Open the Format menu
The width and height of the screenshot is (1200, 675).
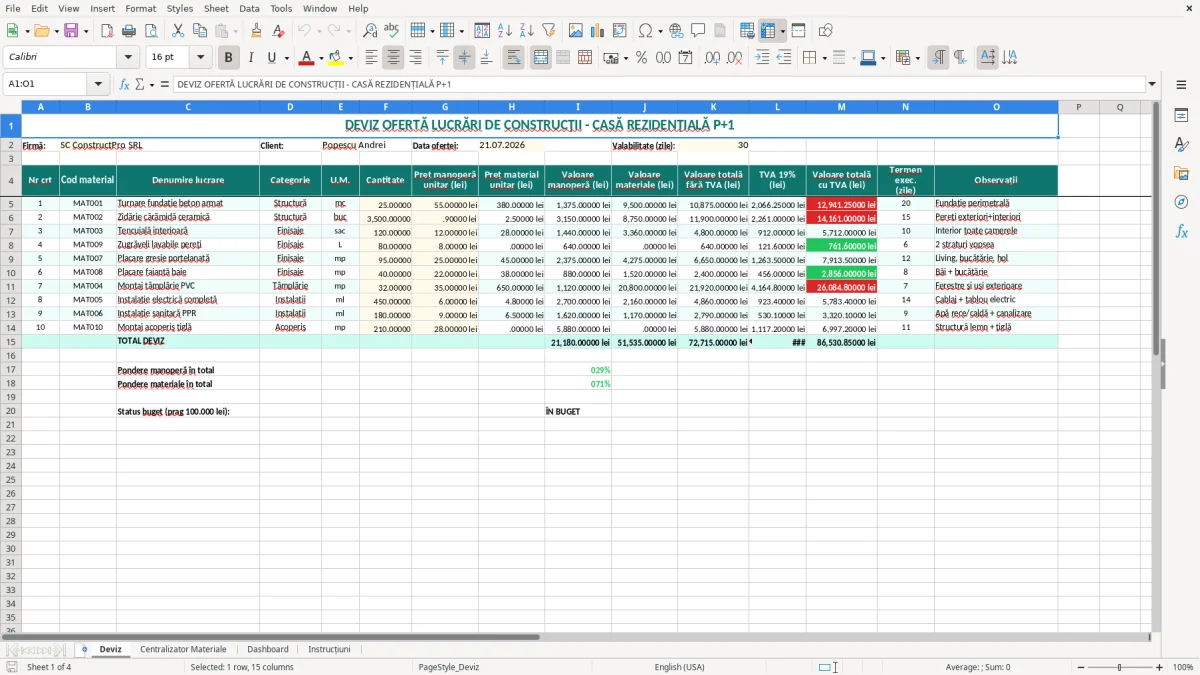[140, 8]
